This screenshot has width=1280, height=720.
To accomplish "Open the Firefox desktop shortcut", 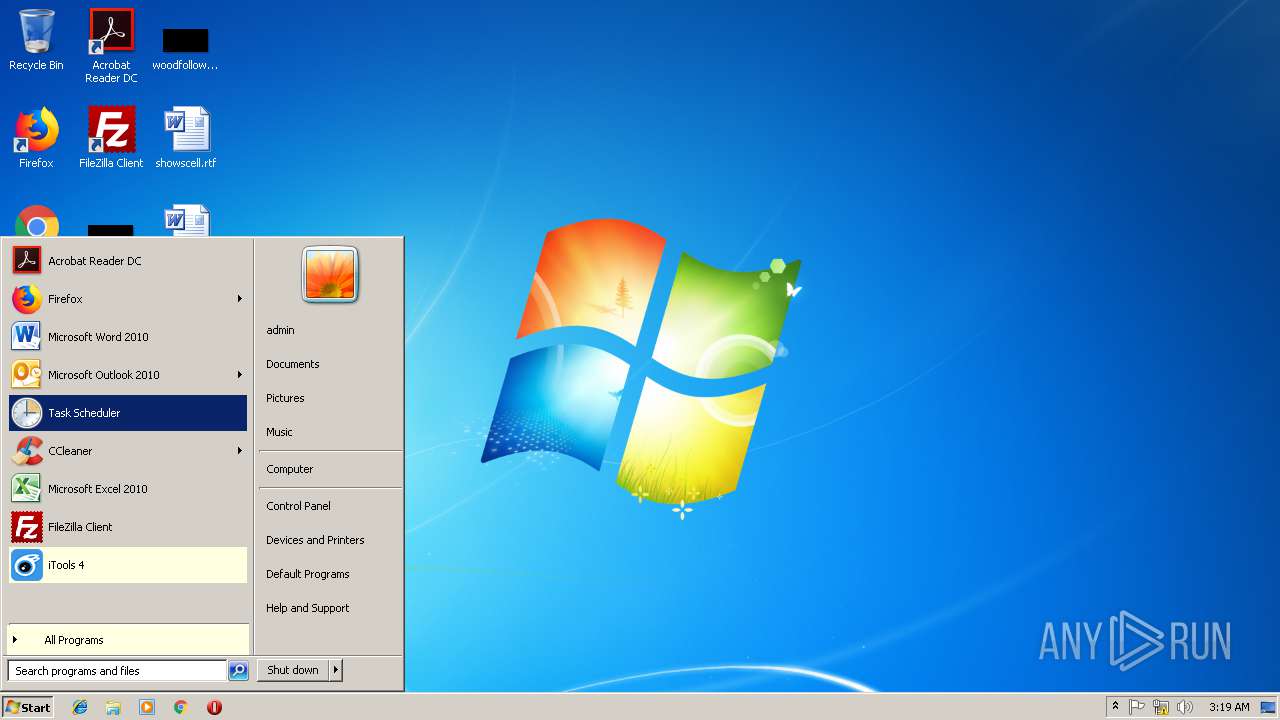I will (x=36, y=137).
